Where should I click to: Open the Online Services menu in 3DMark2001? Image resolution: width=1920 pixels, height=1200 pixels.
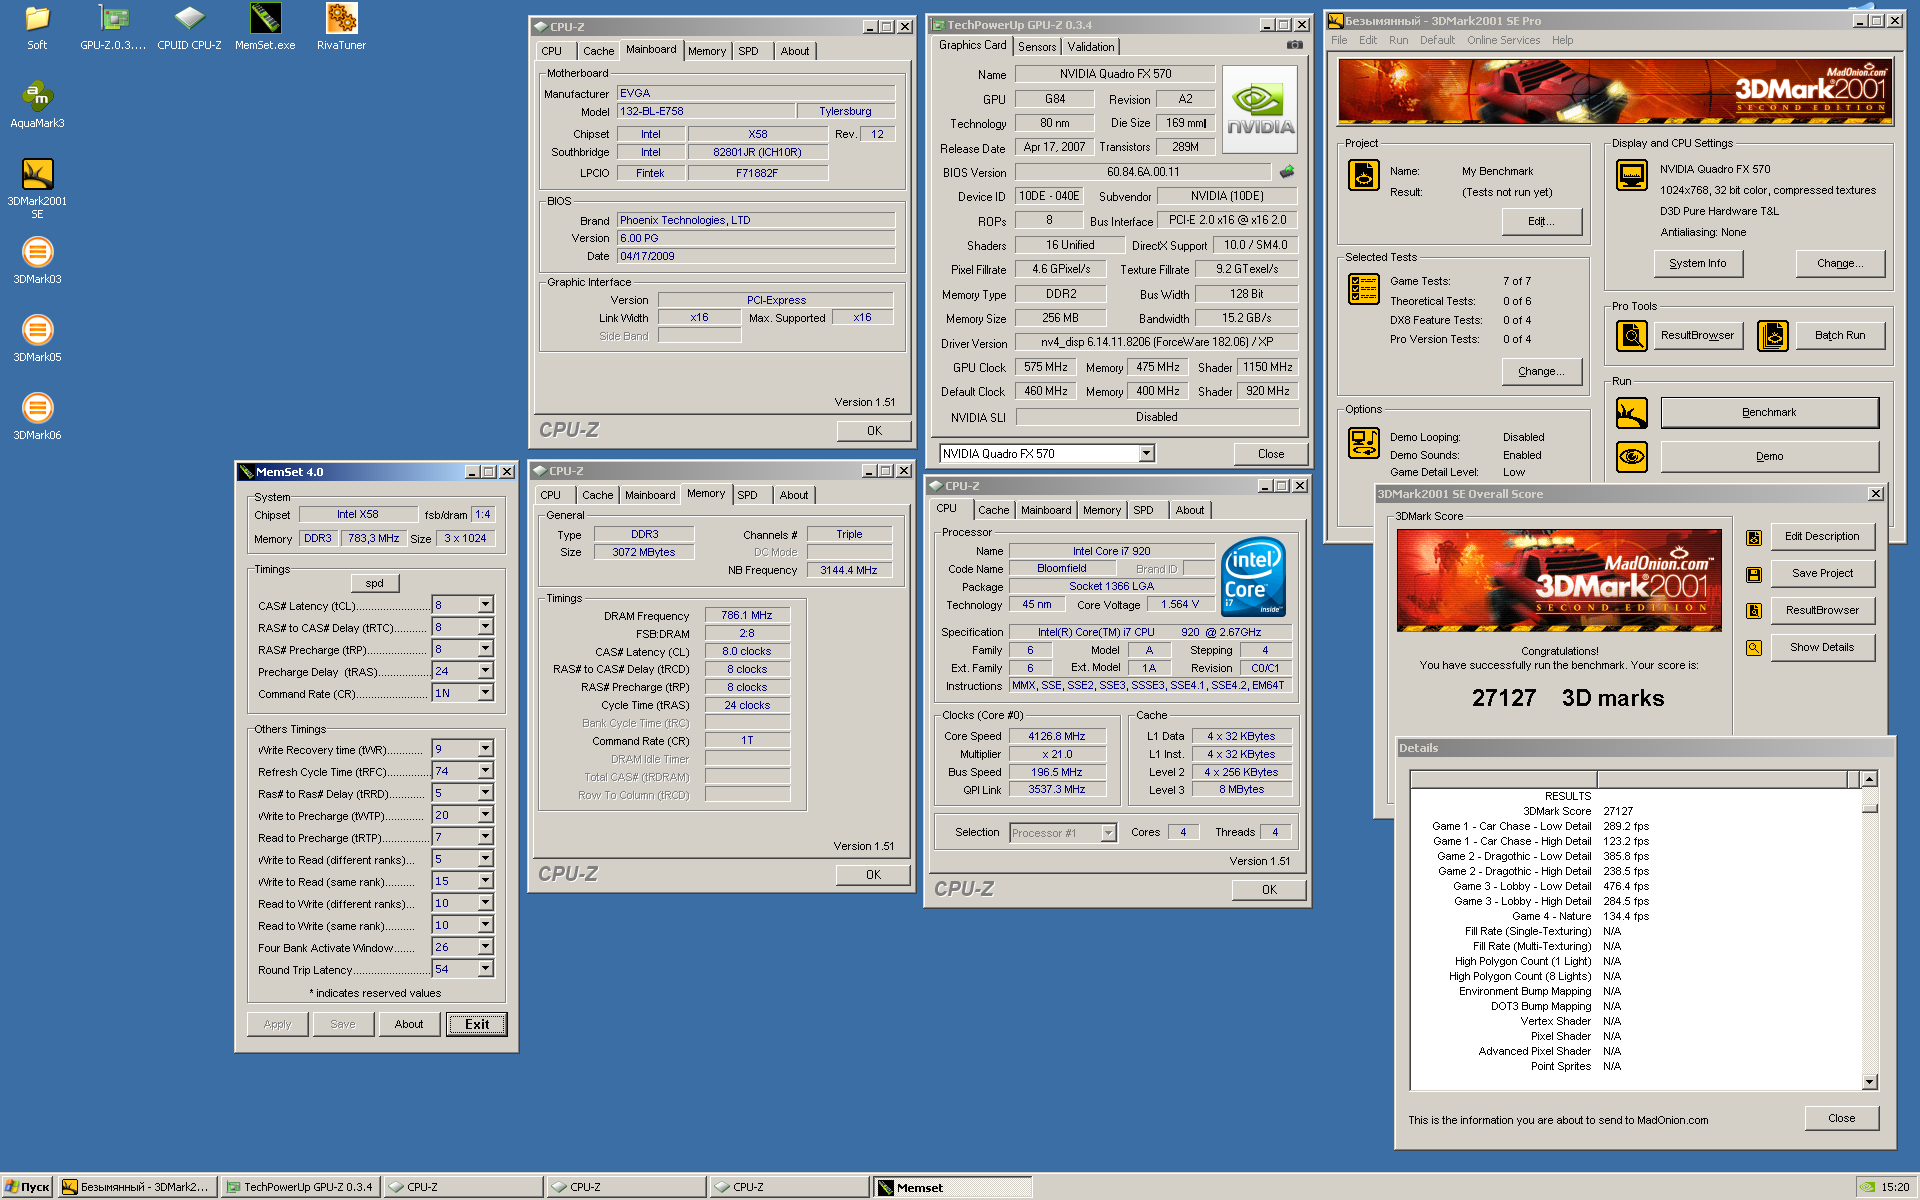1503,41
